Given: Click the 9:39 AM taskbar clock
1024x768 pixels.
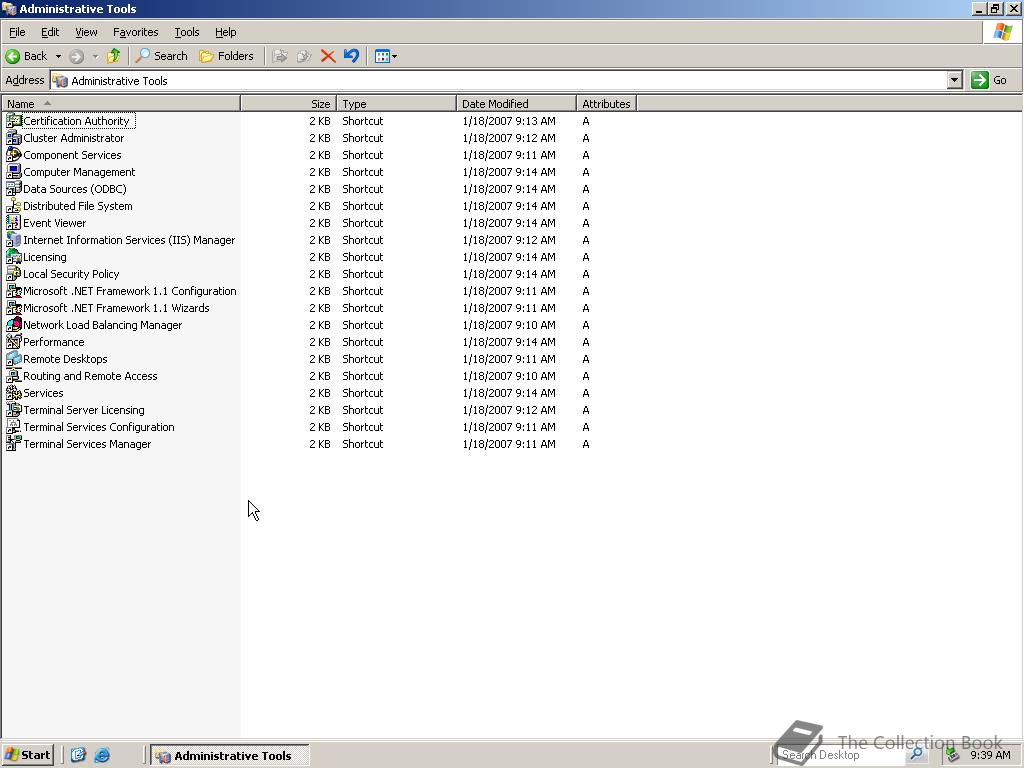Looking at the screenshot, I should click(x=990, y=755).
